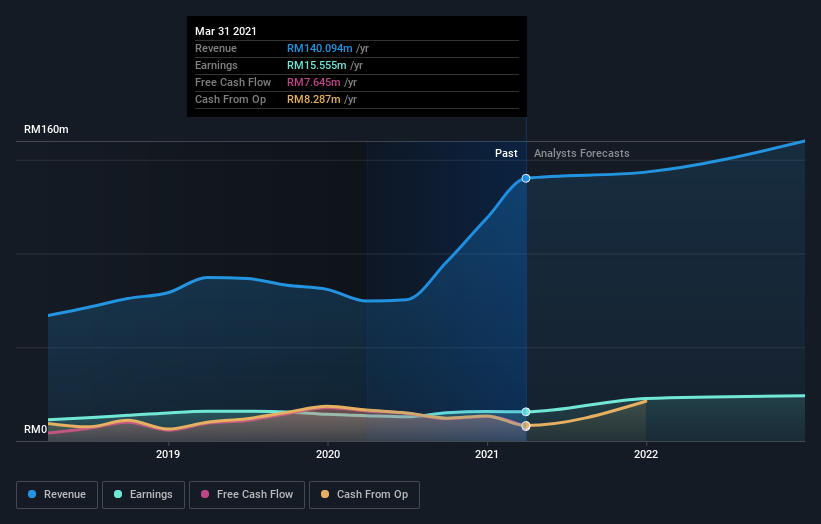Click the RM7.645m free cash flow value
821x524 pixels.
[x=314, y=82]
